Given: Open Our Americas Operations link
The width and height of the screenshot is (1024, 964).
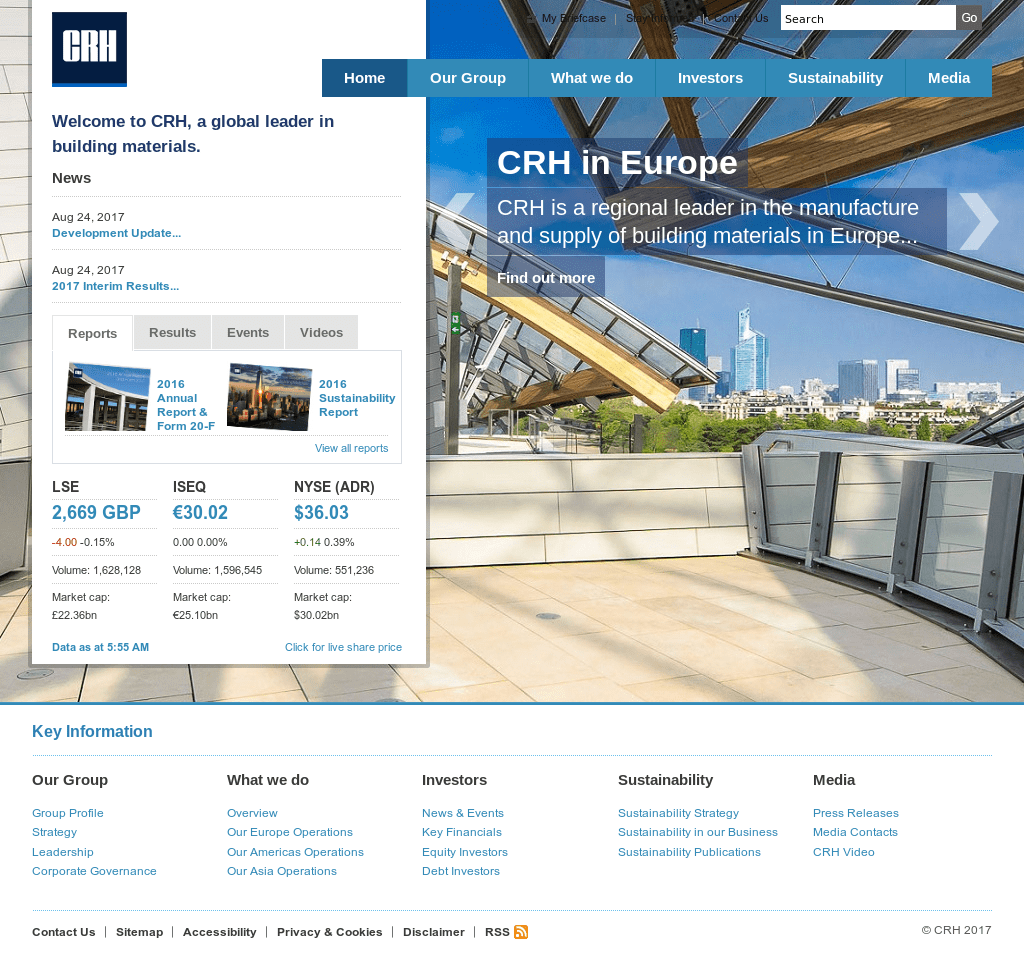Looking at the screenshot, I should click(x=295, y=852).
